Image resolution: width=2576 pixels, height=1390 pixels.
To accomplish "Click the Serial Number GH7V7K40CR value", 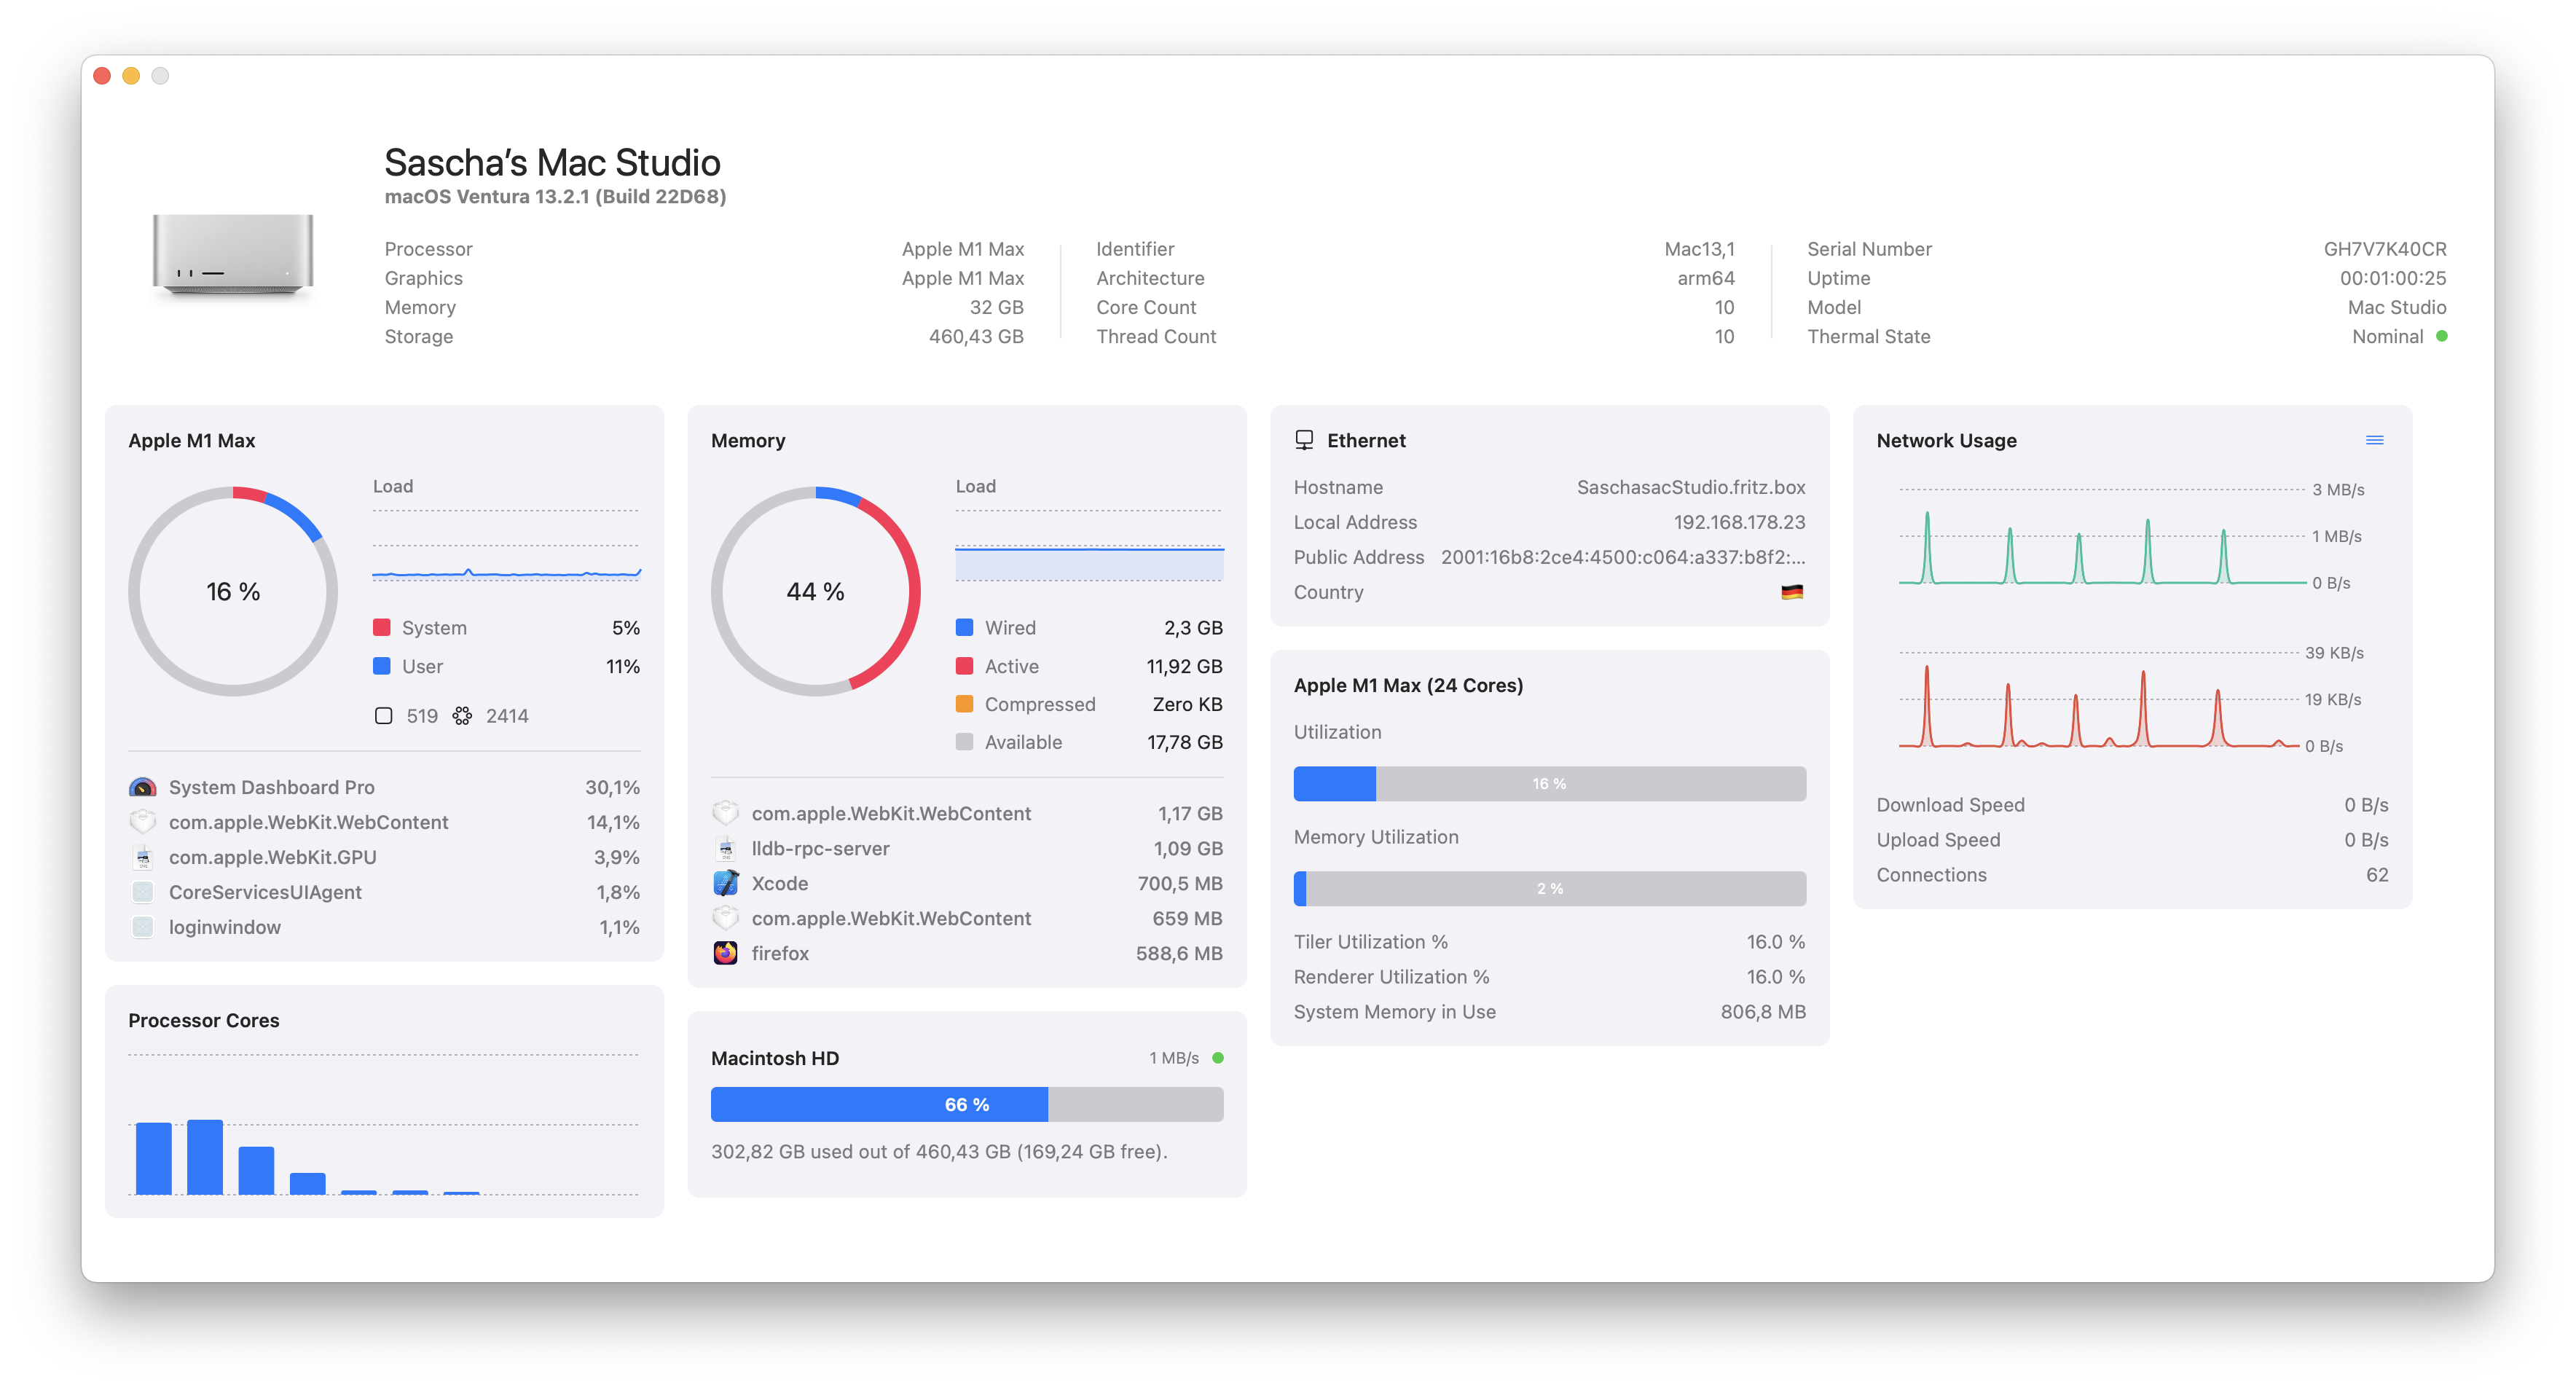I will tap(2384, 249).
